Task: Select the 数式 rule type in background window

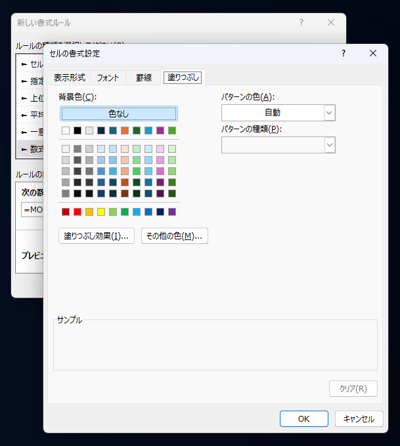Action: [x=31, y=149]
